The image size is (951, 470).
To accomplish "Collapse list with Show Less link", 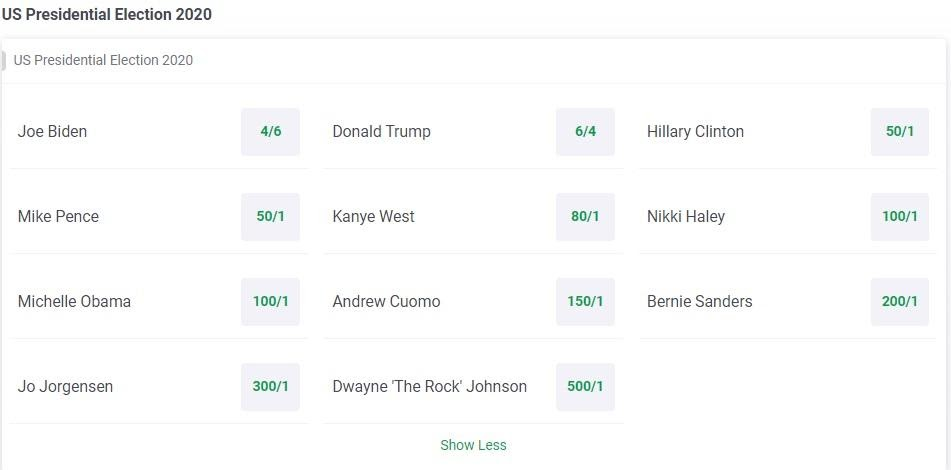I will [473, 445].
